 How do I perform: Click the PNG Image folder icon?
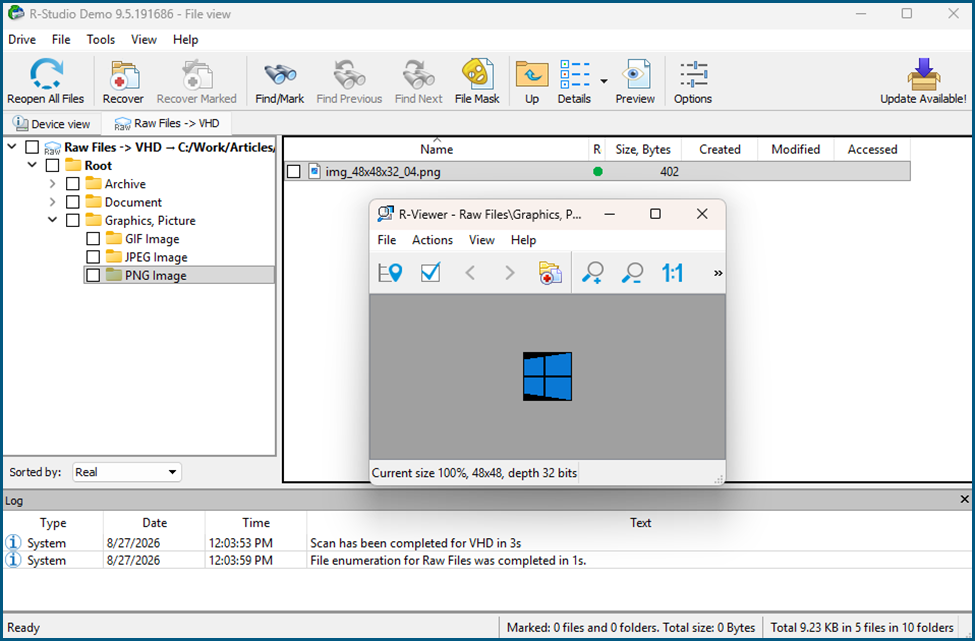tap(114, 275)
